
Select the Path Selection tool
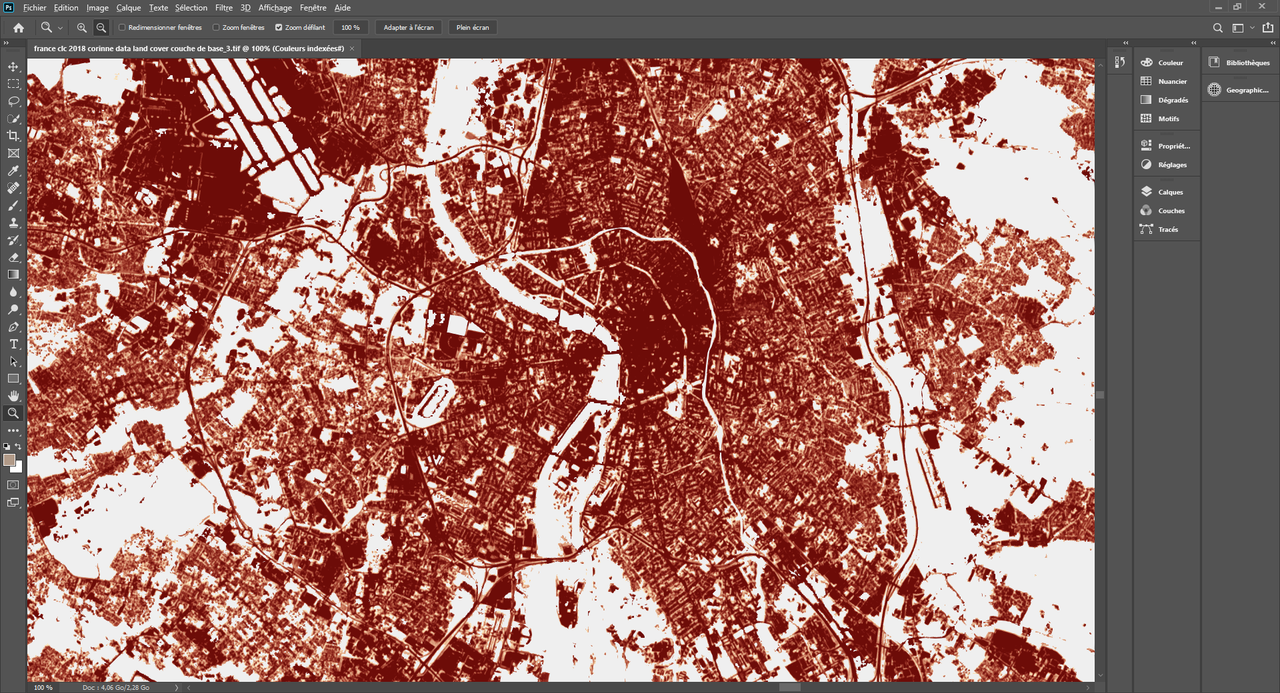[x=13, y=361]
